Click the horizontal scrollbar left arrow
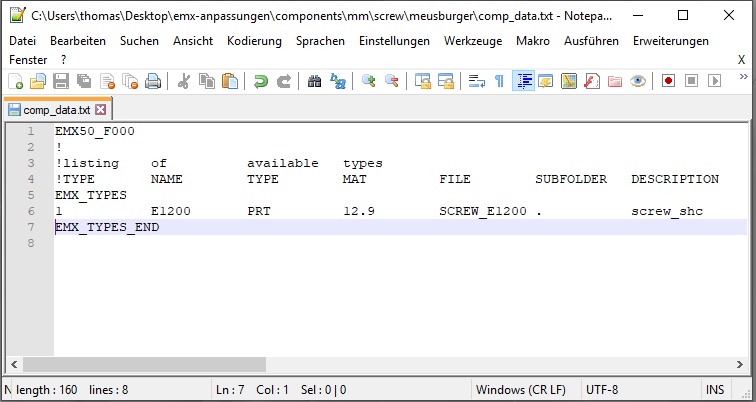Image resolution: width=756 pixels, height=402 pixels. click(14, 364)
